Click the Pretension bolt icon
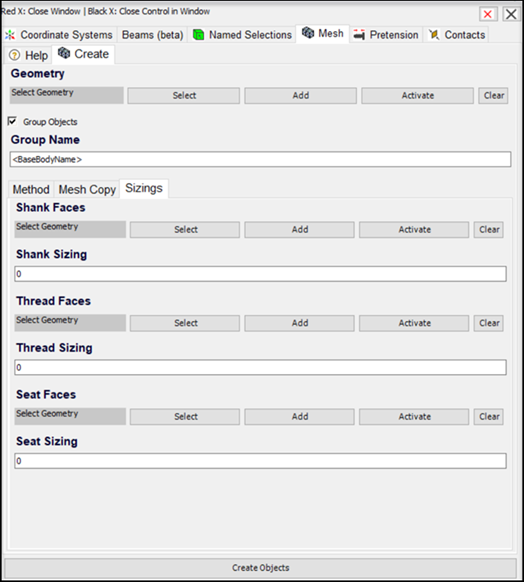The width and height of the screenshot is (524, 582). click(359, 35)
